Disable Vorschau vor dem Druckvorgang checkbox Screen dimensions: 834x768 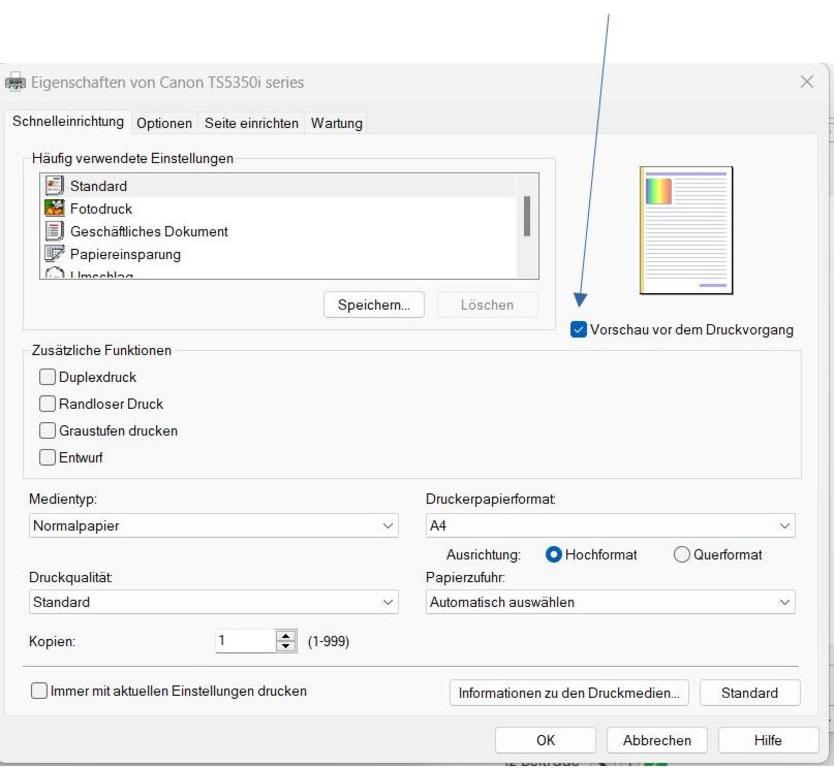(578, 330)
